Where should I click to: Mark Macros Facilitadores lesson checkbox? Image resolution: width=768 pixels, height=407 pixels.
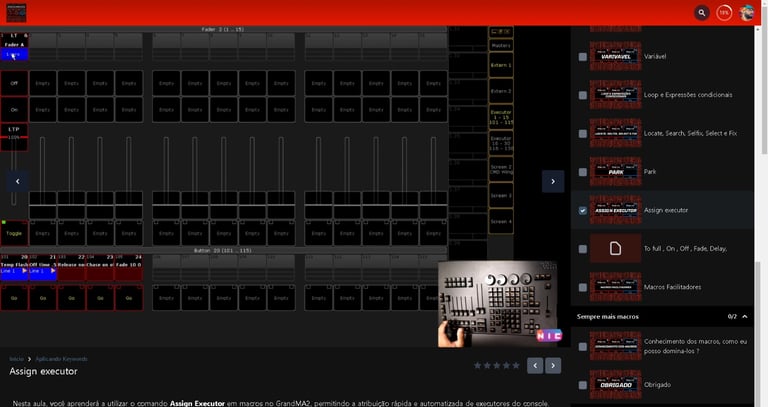click(x=582, y=287)
